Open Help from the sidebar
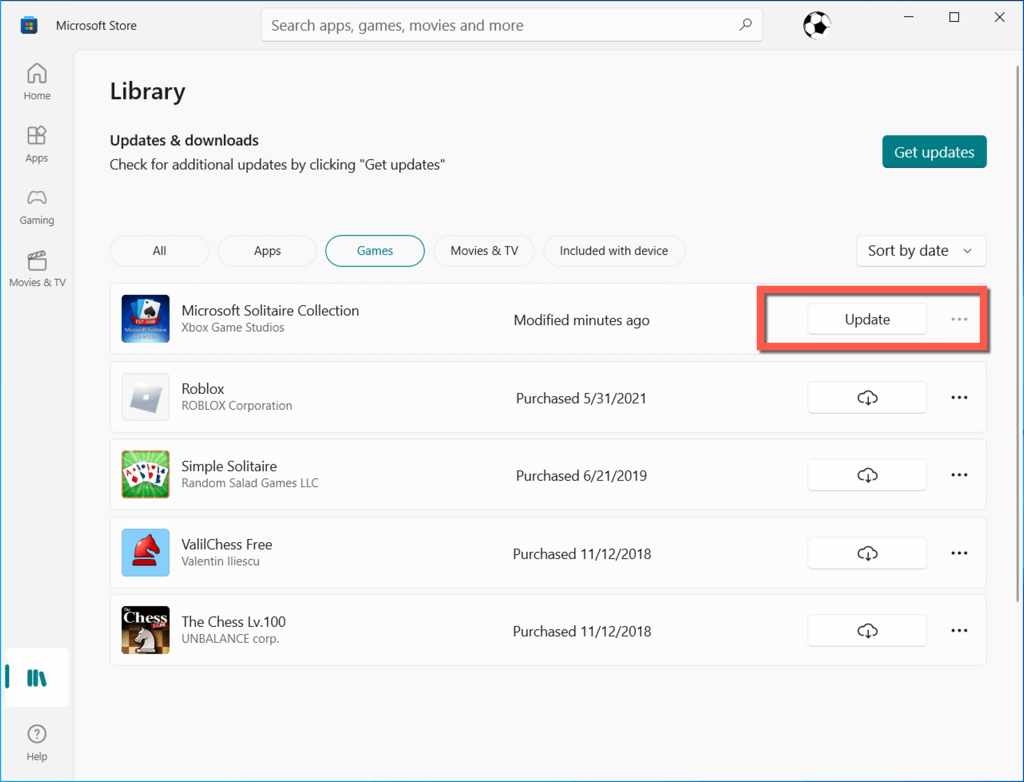The width and height of the screenshot is (1024, 782). point(37,743)
